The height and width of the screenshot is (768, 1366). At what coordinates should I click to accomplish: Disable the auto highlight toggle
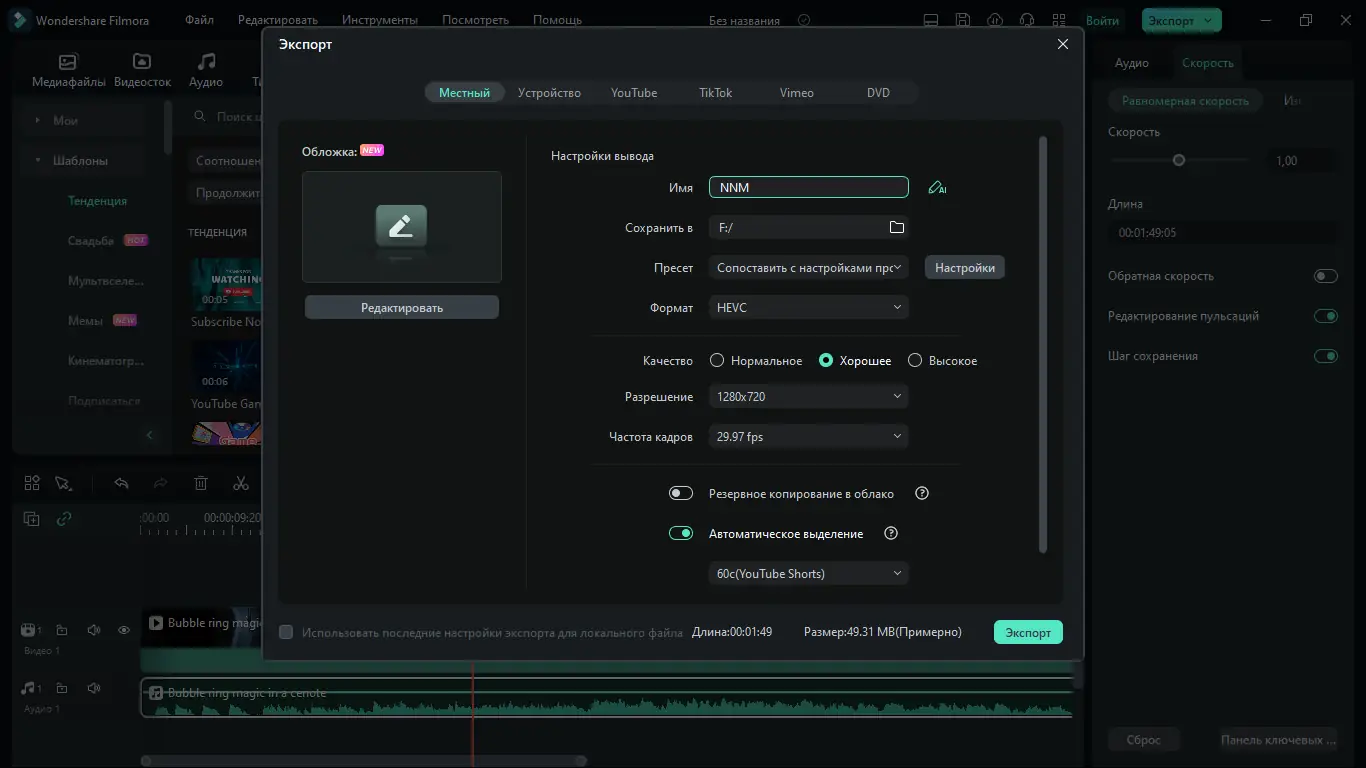(681, 533)
